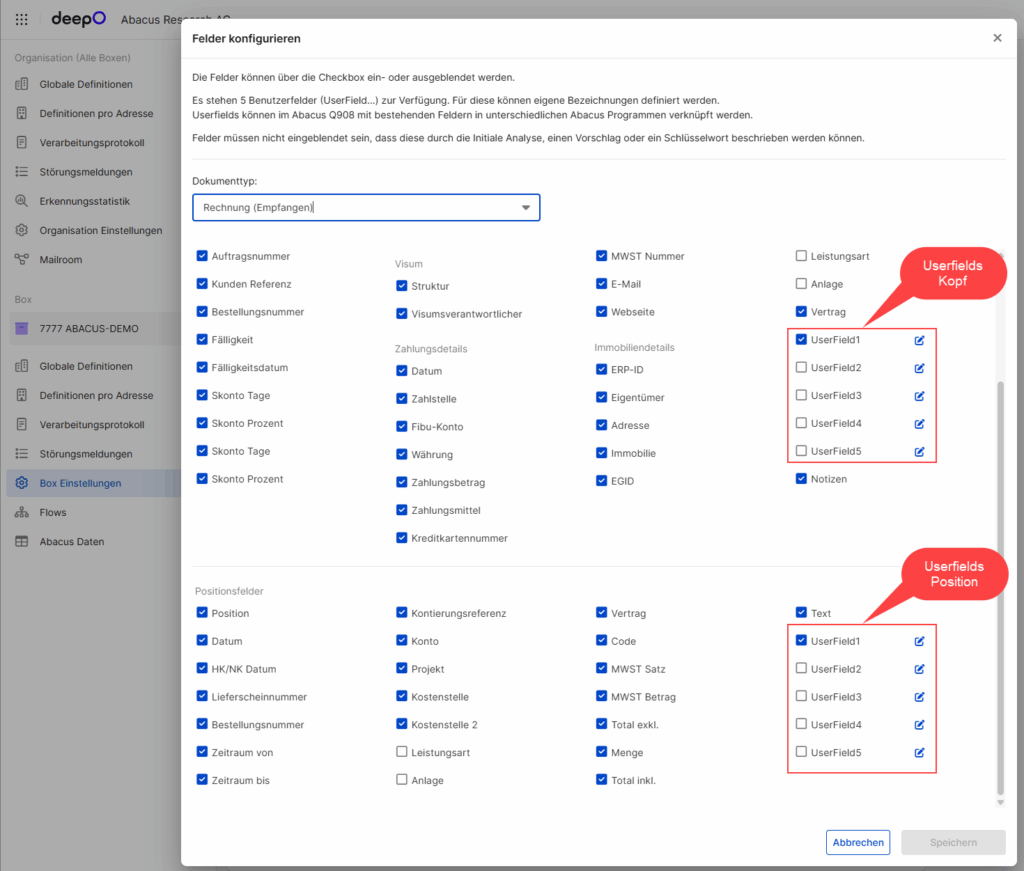Uncheck the Kreditkartennummer checkbox
1024x871 pixels.
pos(402,537)
